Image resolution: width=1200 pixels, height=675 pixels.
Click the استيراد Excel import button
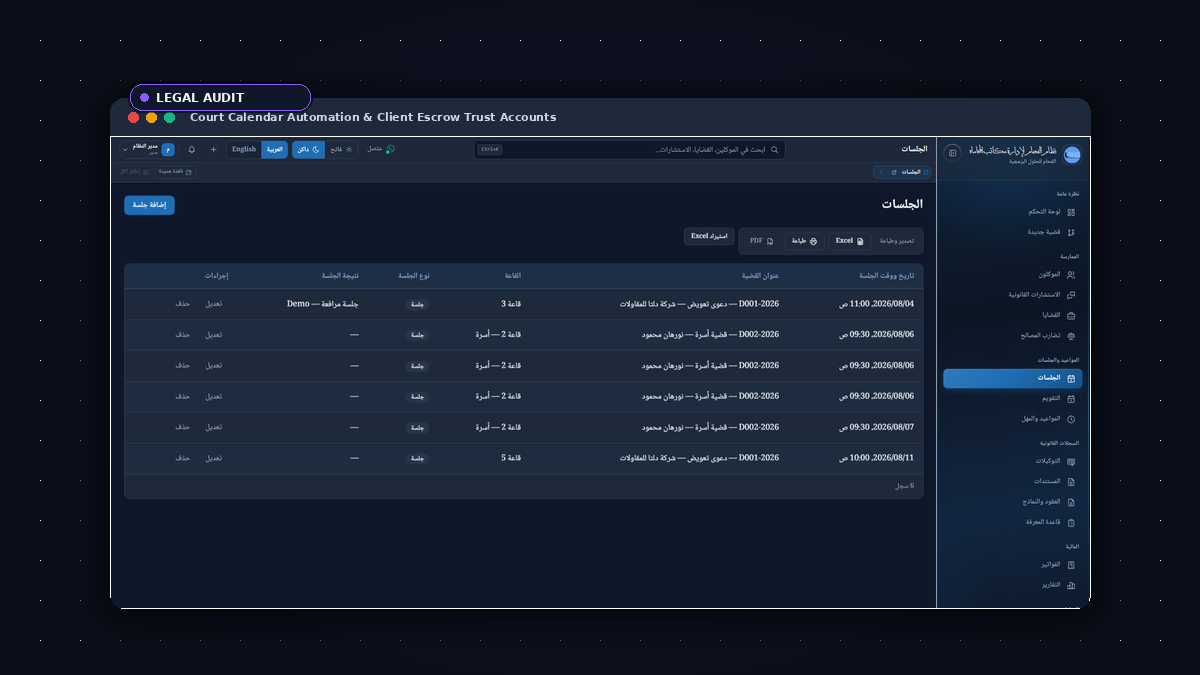coord(709,236)
